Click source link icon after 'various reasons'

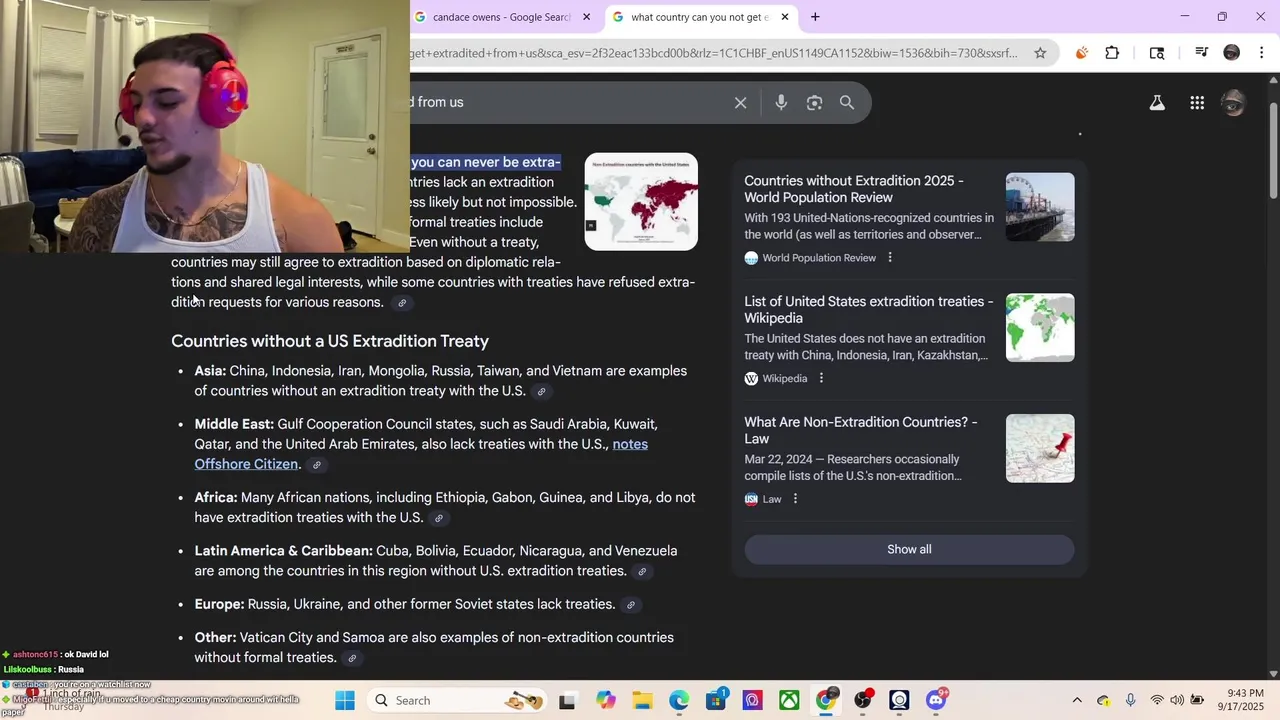tap(402, 303)
